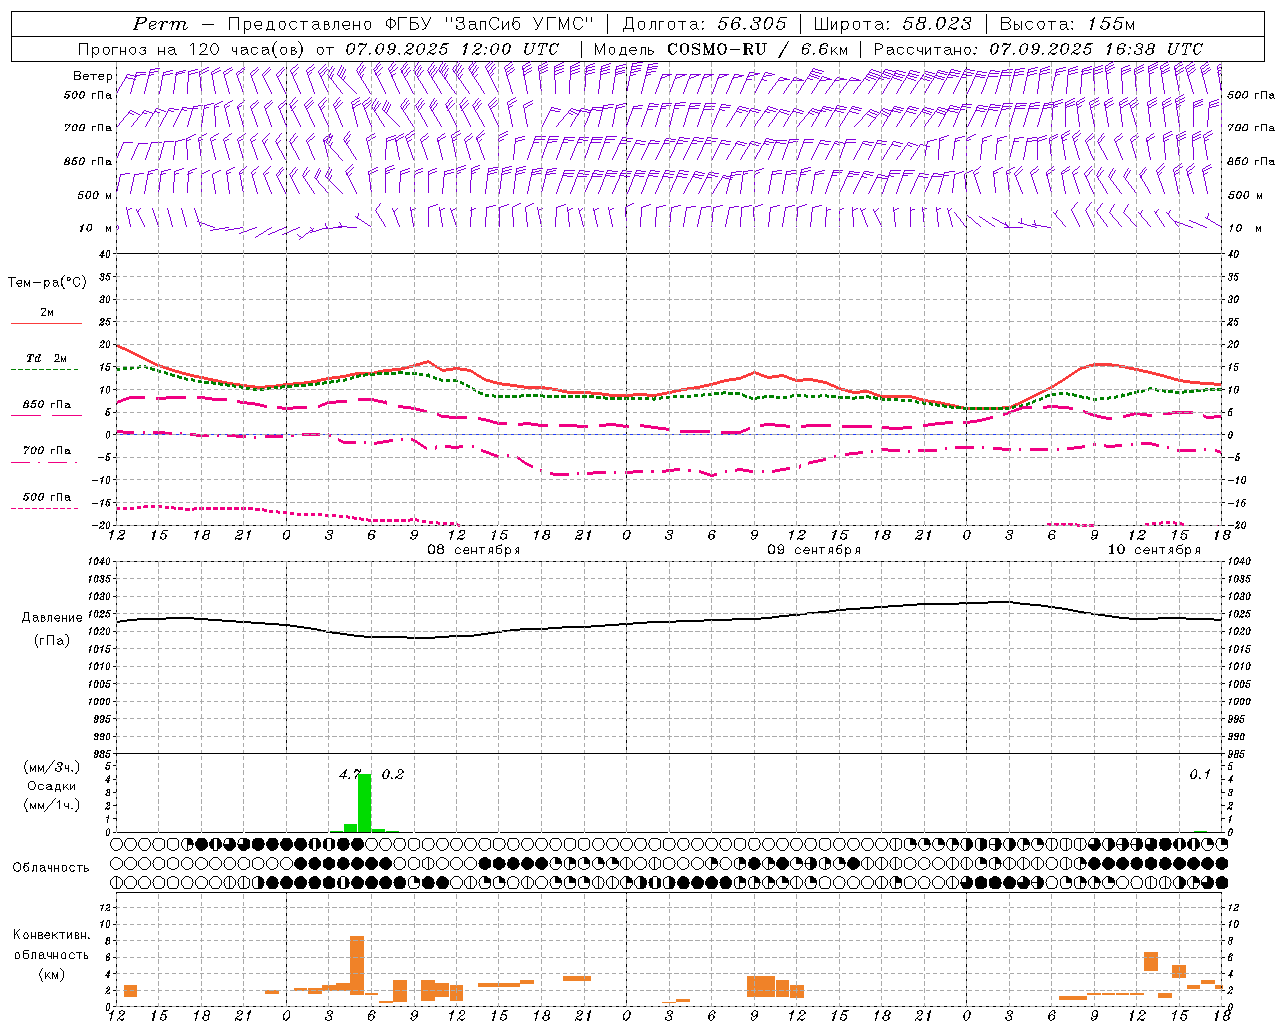
Task: Click the "Td 2м" dew point legend label
Action: point(46,358)
